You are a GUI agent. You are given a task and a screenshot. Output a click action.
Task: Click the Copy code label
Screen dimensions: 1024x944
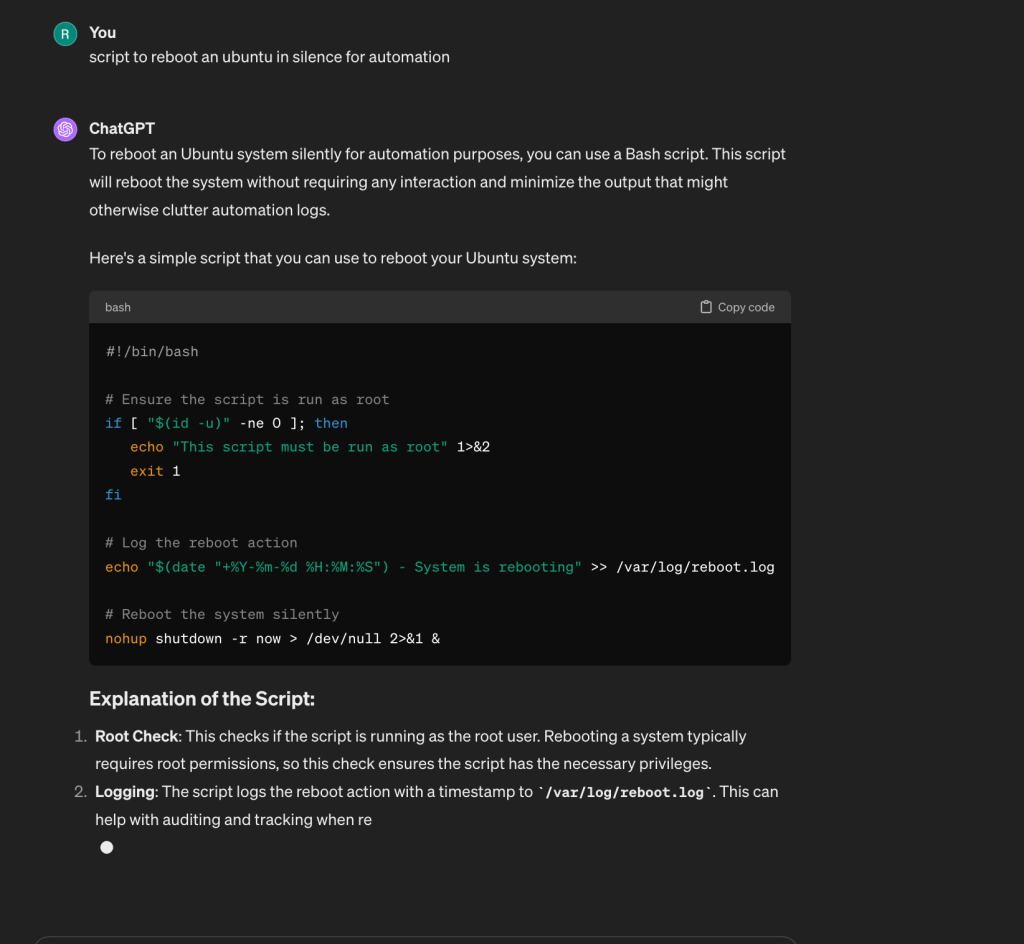746,307
